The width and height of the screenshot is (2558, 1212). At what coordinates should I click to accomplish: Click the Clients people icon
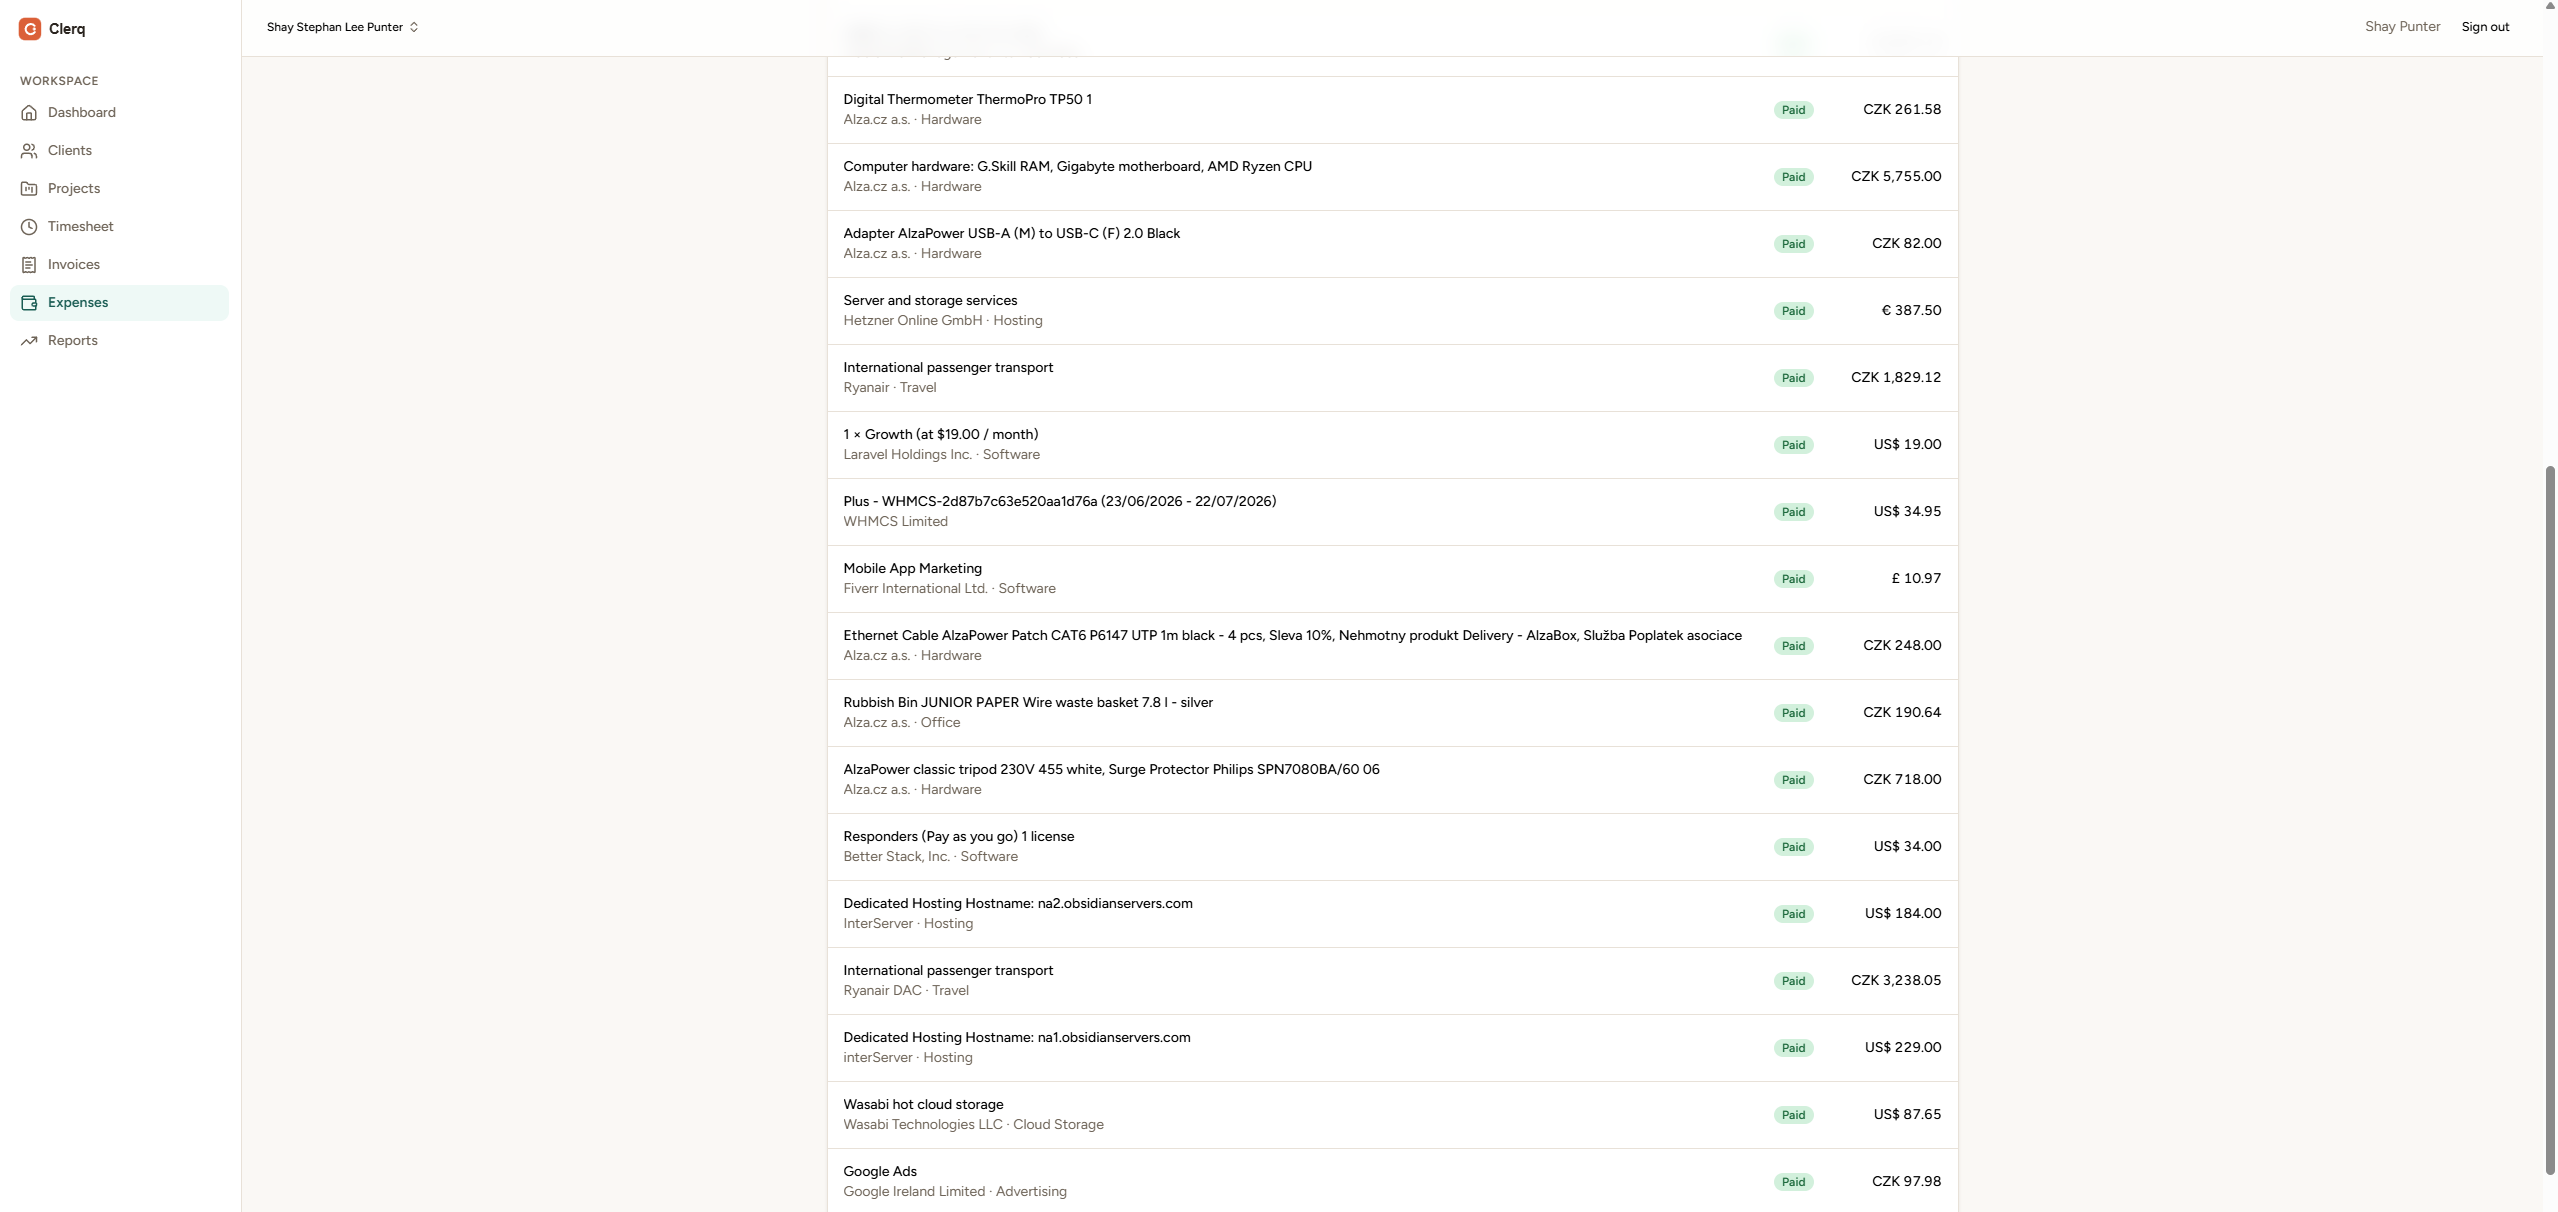29,151
